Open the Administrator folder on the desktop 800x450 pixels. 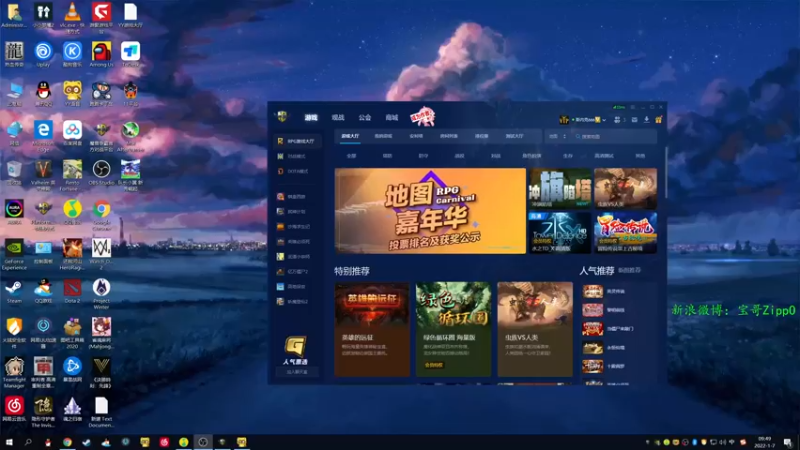14,15
